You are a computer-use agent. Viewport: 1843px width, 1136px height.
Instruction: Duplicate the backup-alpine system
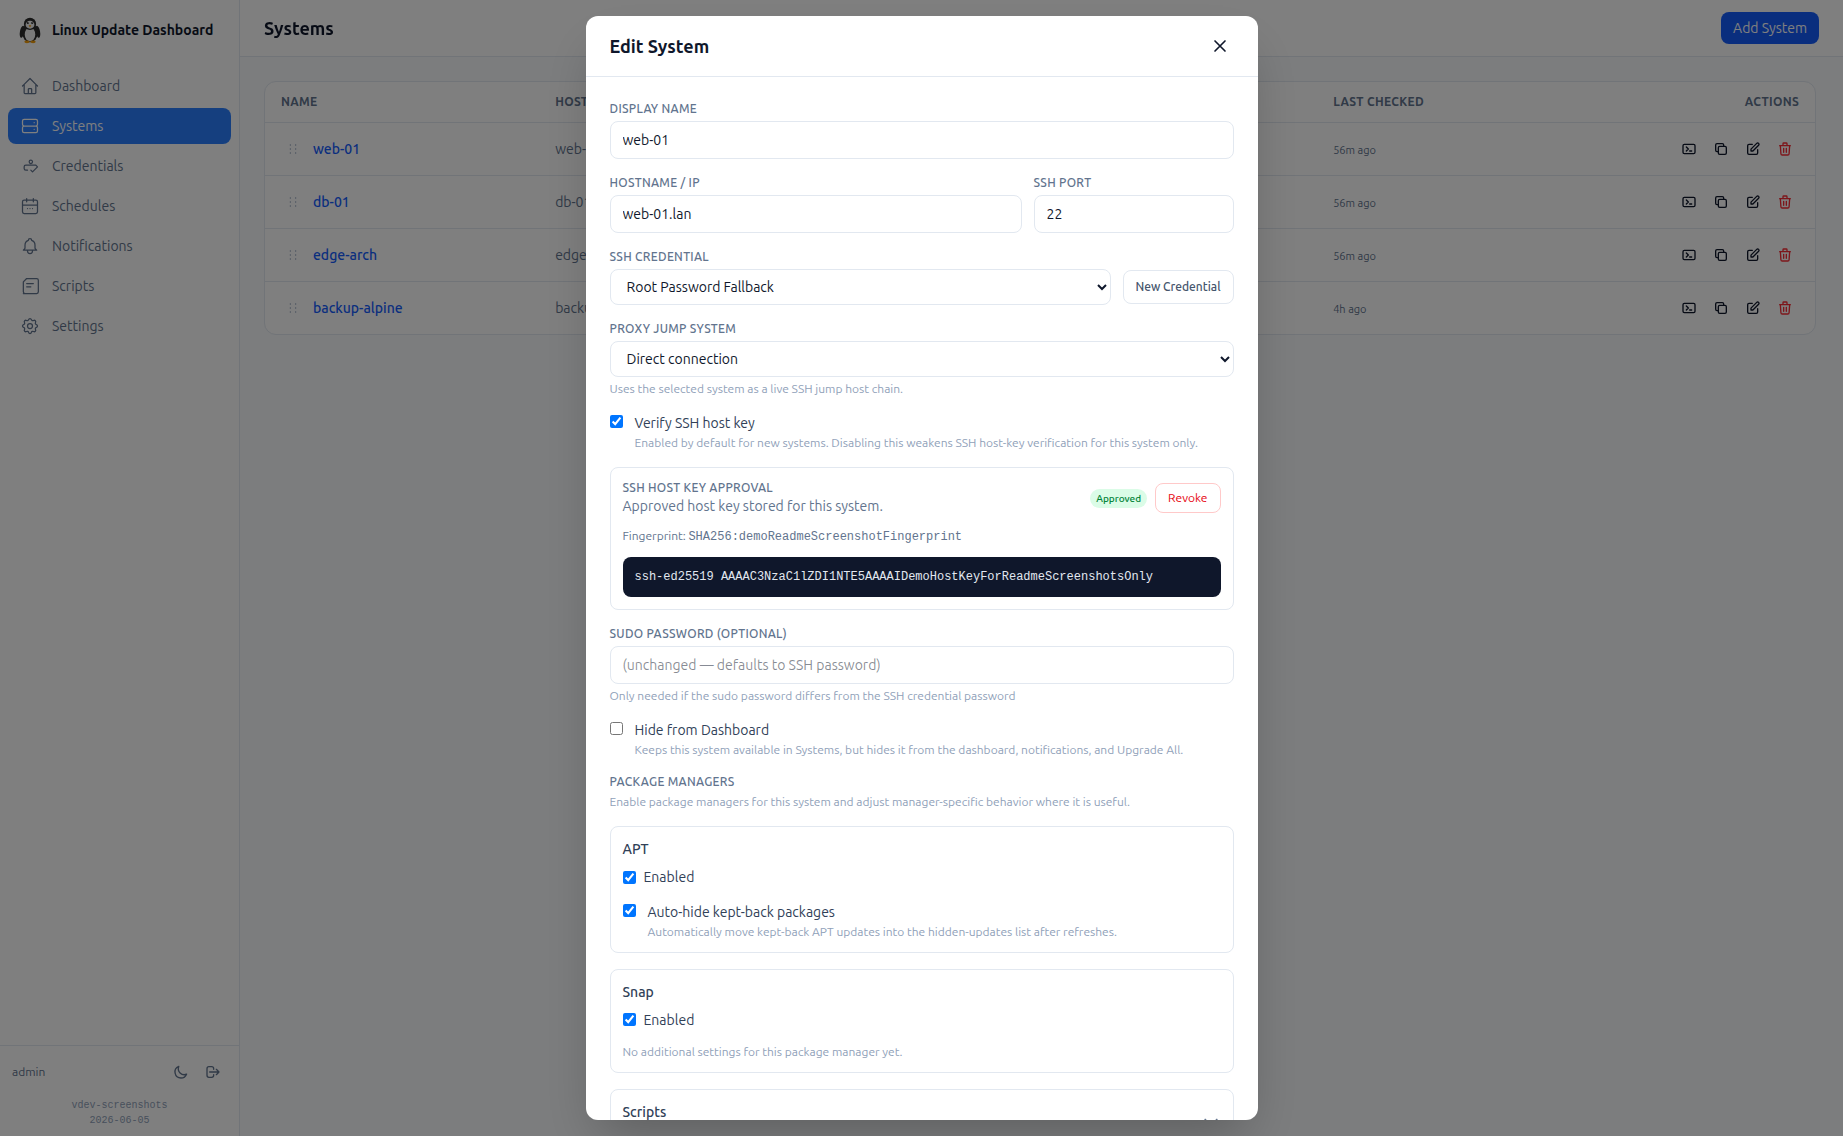coord(1721,308)
